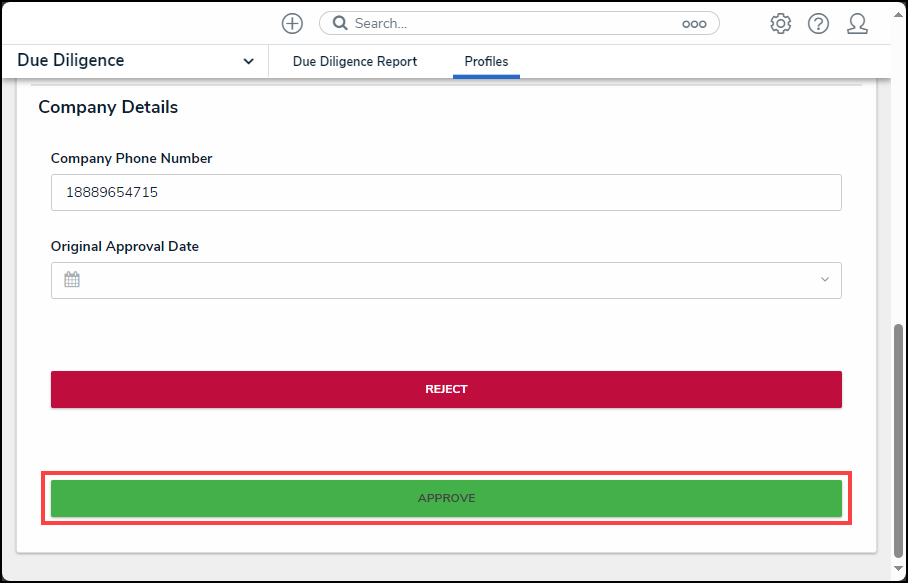
Task: Click the Due Diligence title label
Action: point(71,60)
